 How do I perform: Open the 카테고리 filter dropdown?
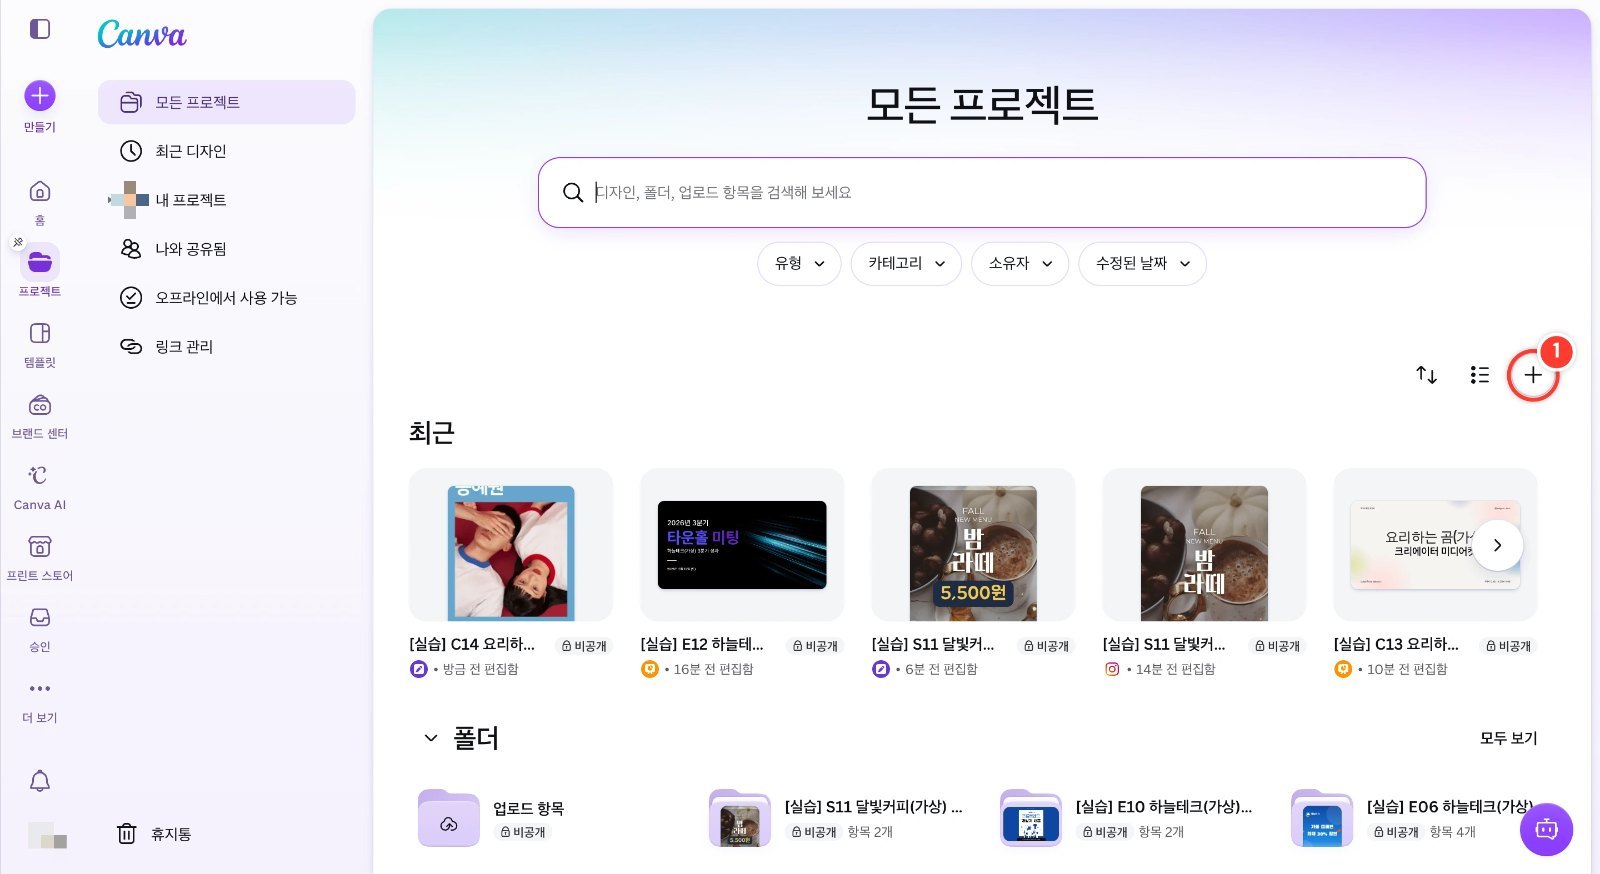pos(906,264)
